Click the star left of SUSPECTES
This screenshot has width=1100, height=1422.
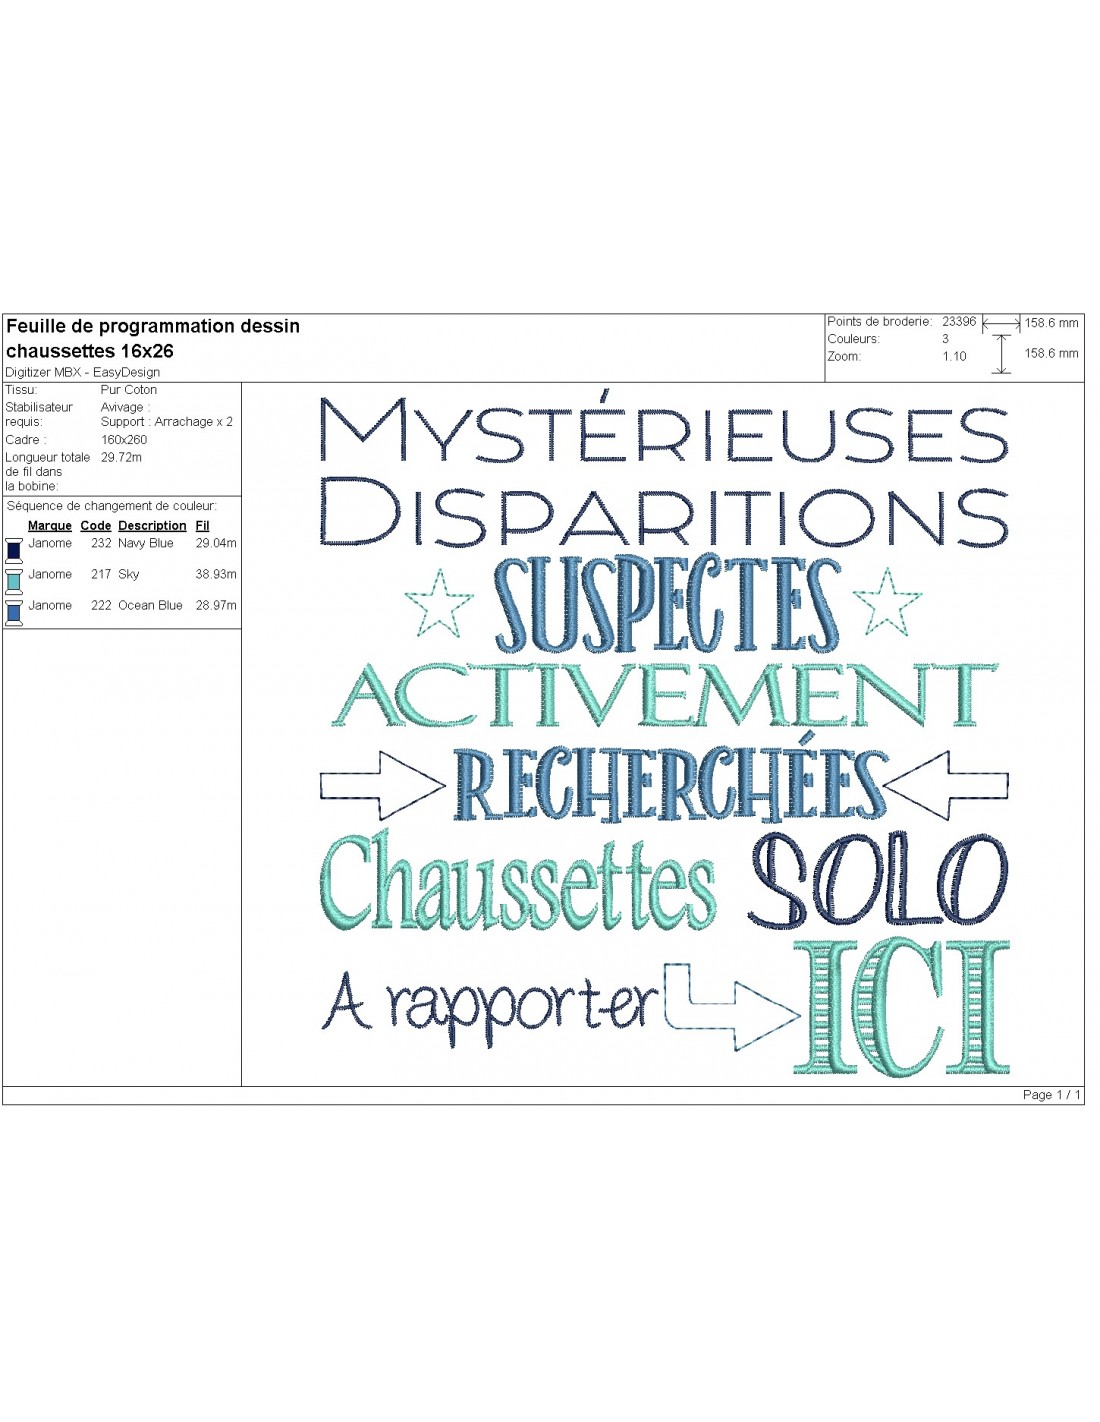click(x=439, y=602)
